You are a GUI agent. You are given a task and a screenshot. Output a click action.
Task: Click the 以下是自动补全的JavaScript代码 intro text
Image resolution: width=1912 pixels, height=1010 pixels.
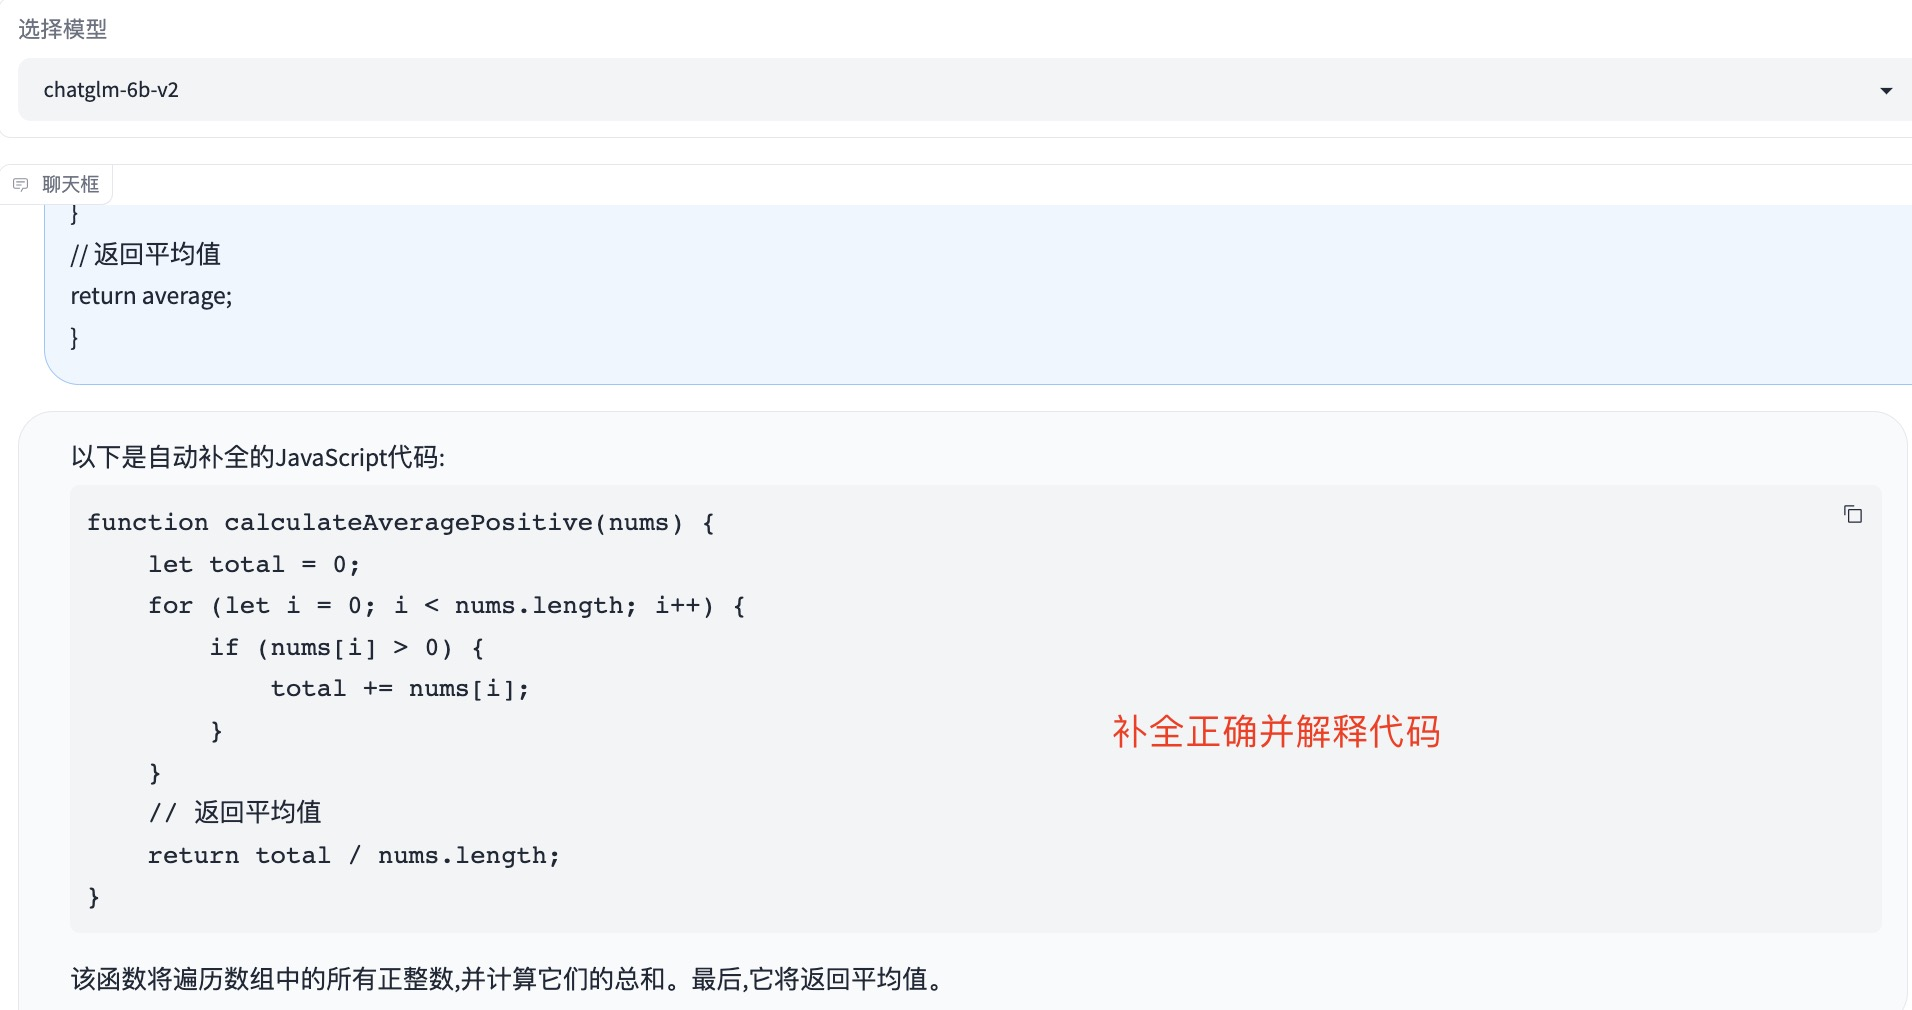click(258, 458)
